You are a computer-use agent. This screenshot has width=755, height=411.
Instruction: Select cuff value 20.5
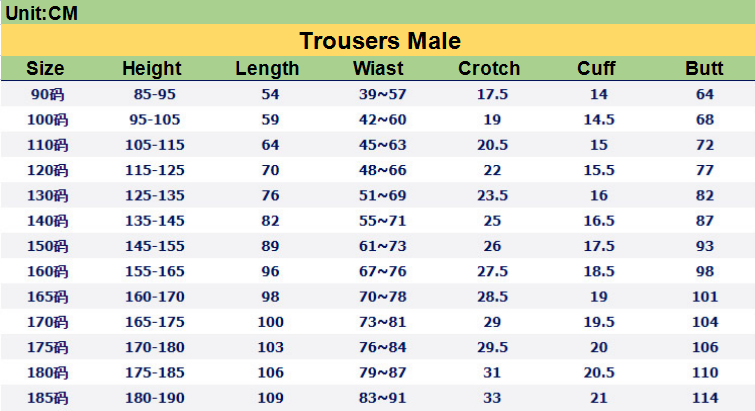(x=599, y=372)
